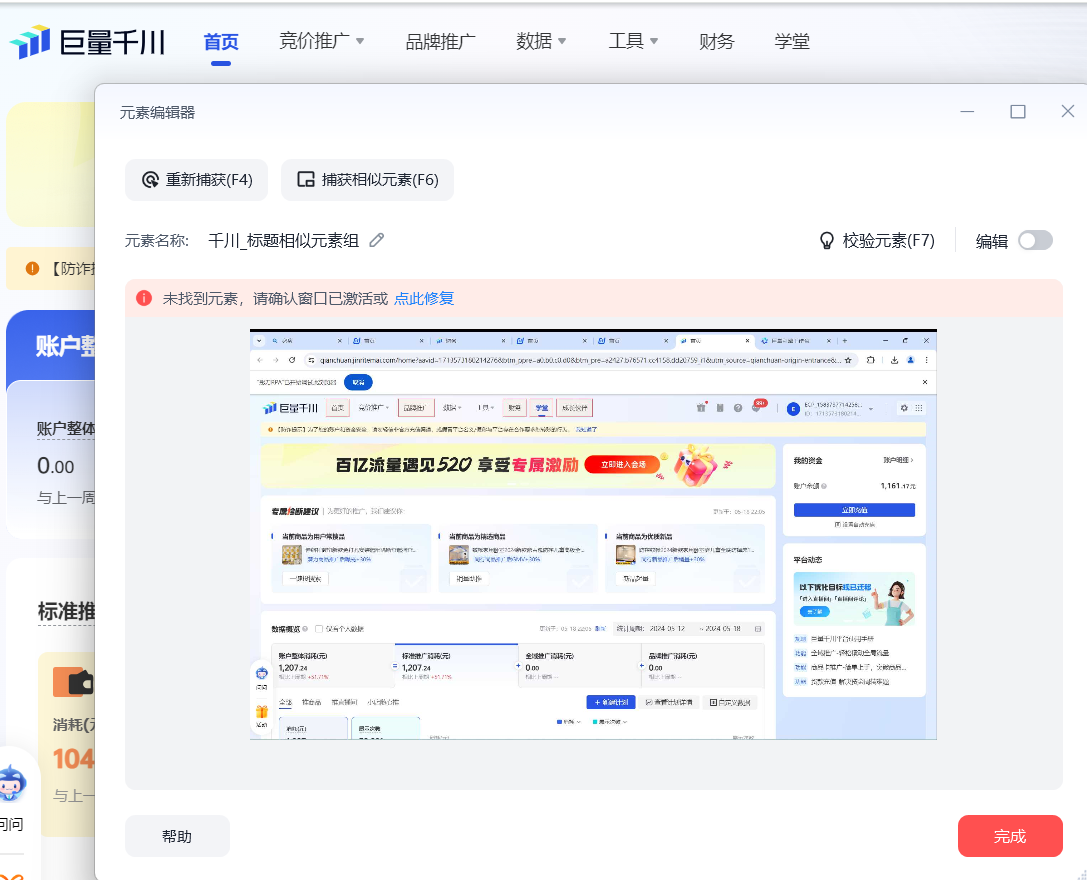Viewport: 1087px width, 880px height.
Task: Toggle the 编辑 switch on
Action: (1035, 240)
